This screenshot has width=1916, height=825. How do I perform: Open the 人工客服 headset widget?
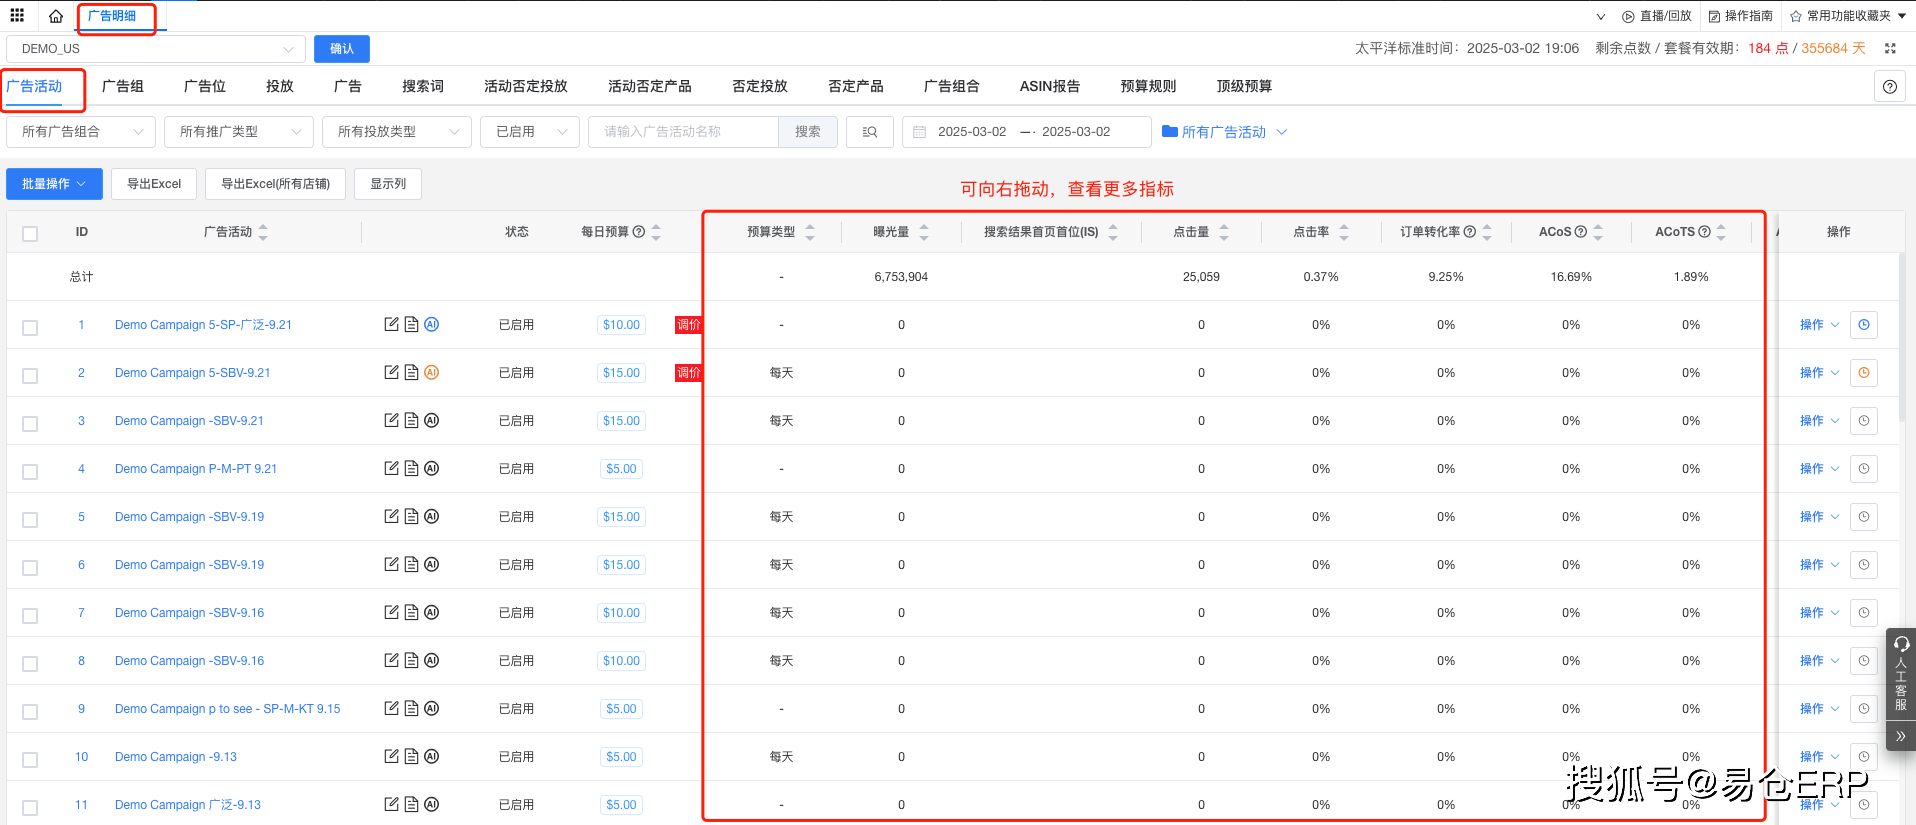tap(1901, 673)
